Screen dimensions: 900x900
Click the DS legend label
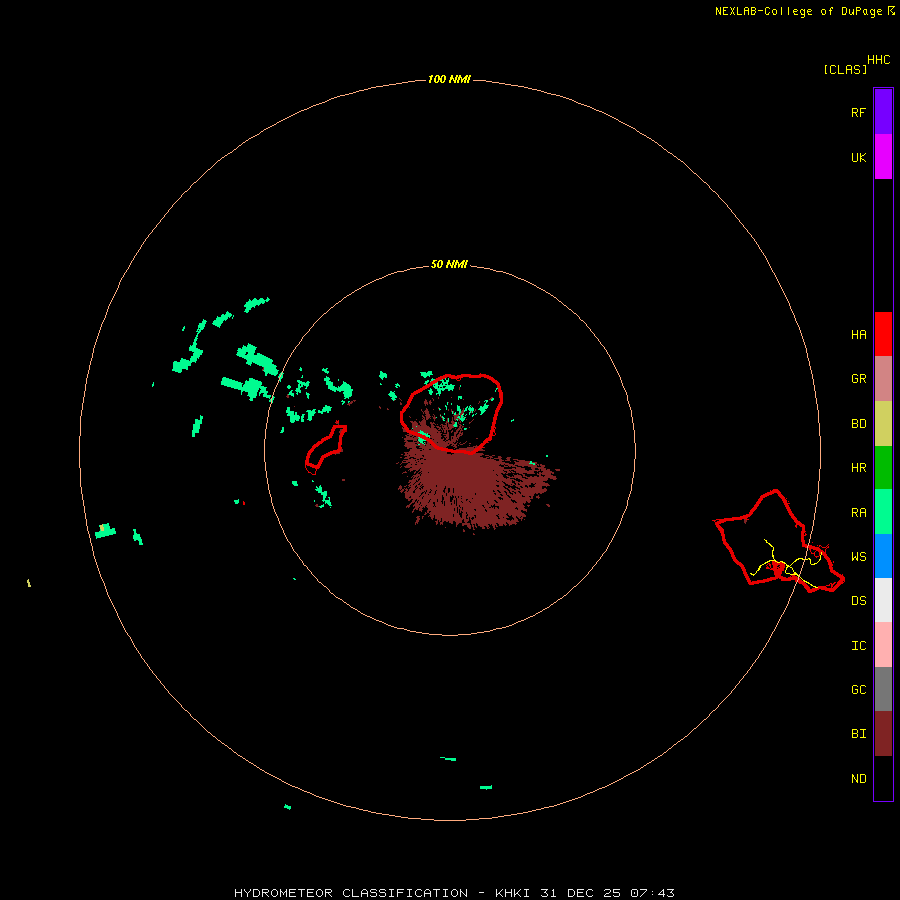pyautogui.click(x=858, y=601)
